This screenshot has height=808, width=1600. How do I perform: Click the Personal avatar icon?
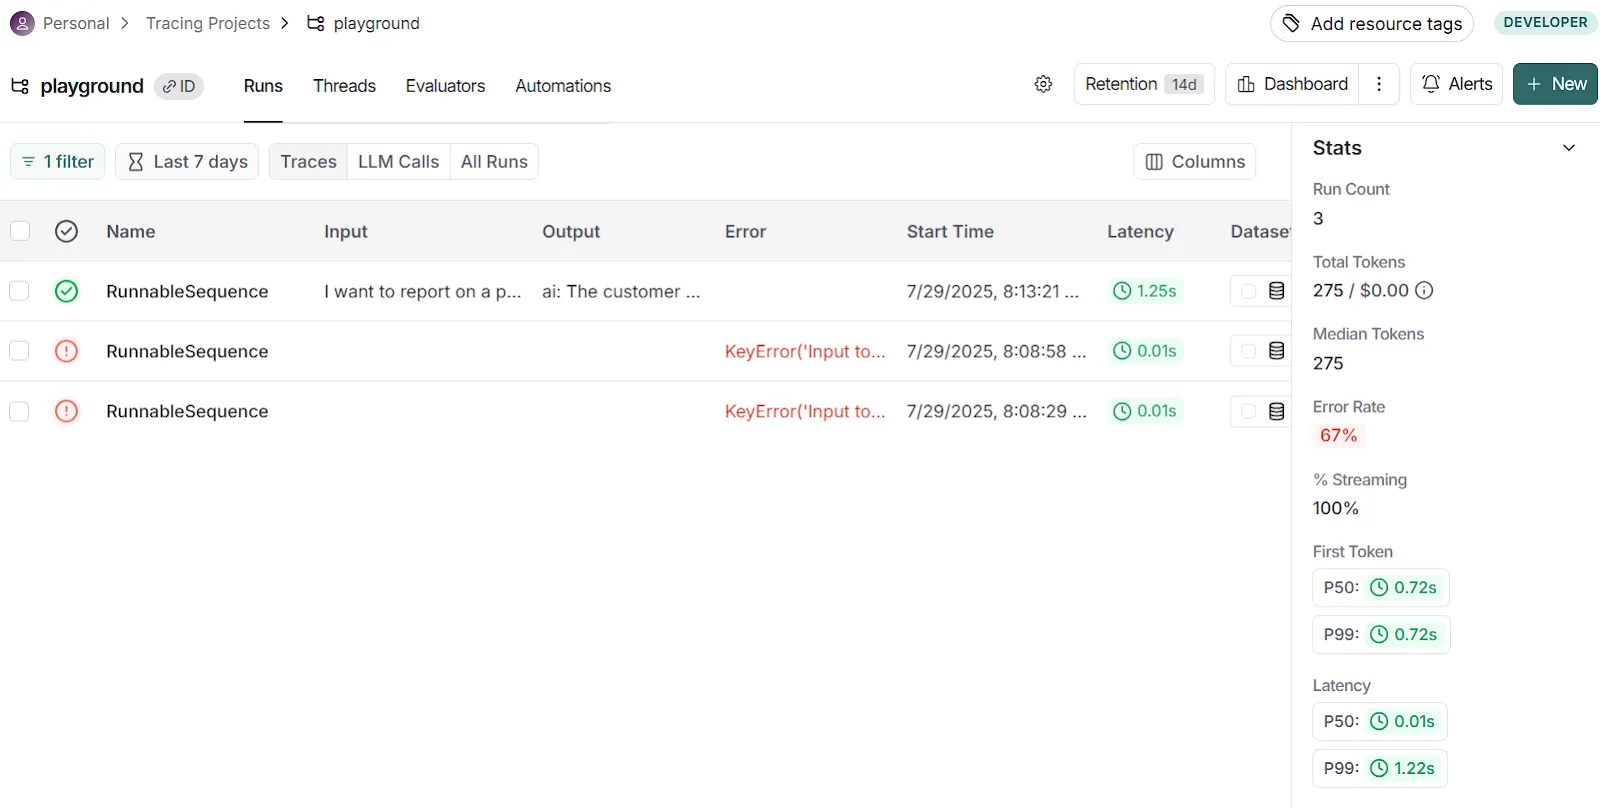(x=22, y=23)
